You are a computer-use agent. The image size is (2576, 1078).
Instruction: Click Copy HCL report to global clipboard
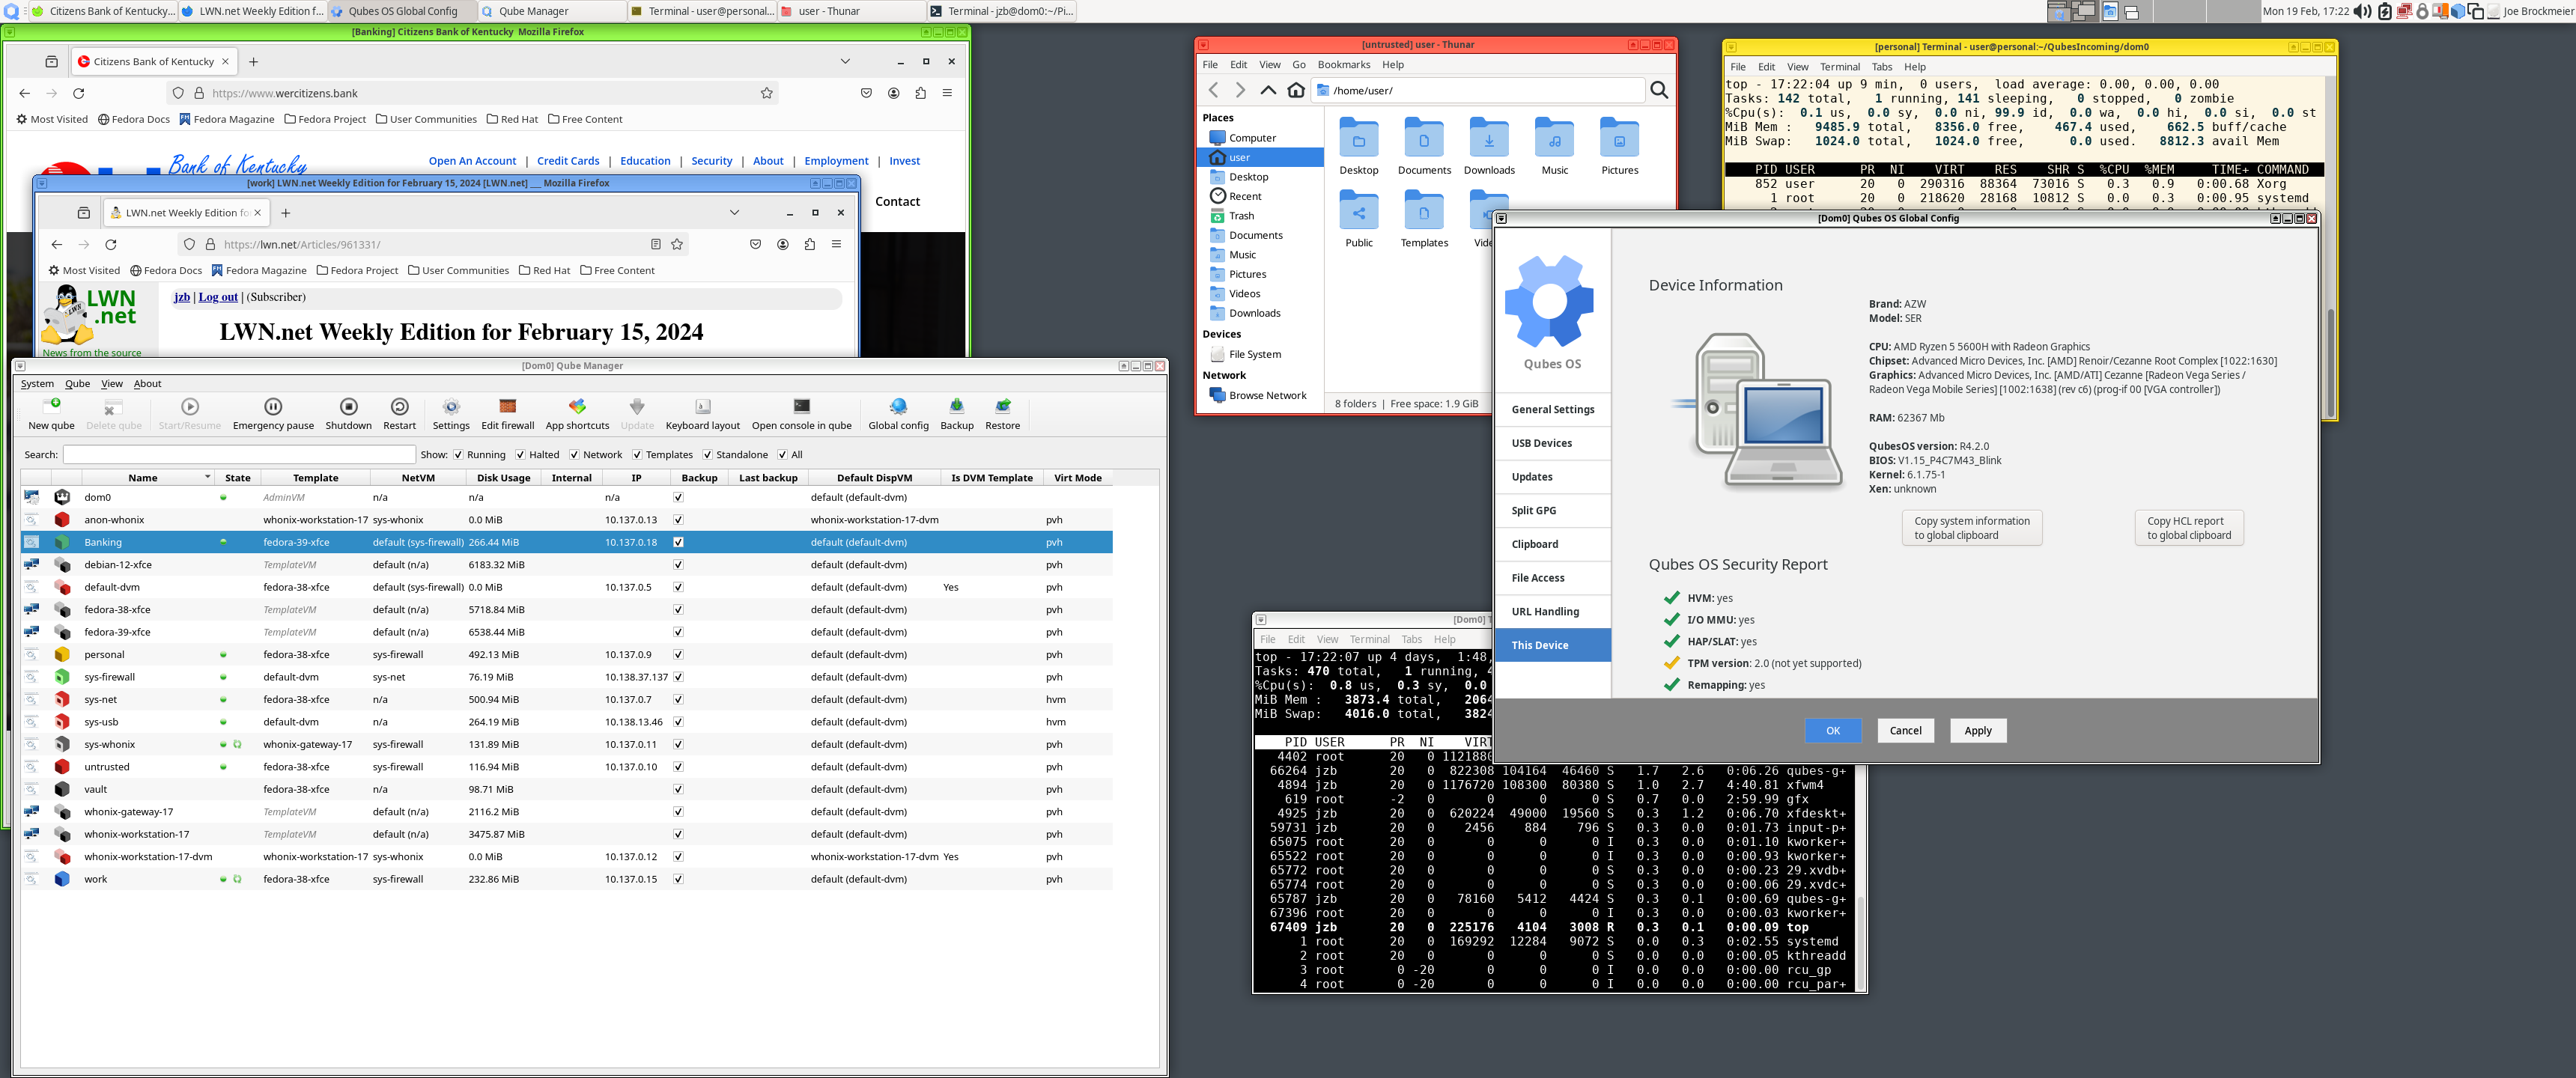click(x=2188, y=528)
